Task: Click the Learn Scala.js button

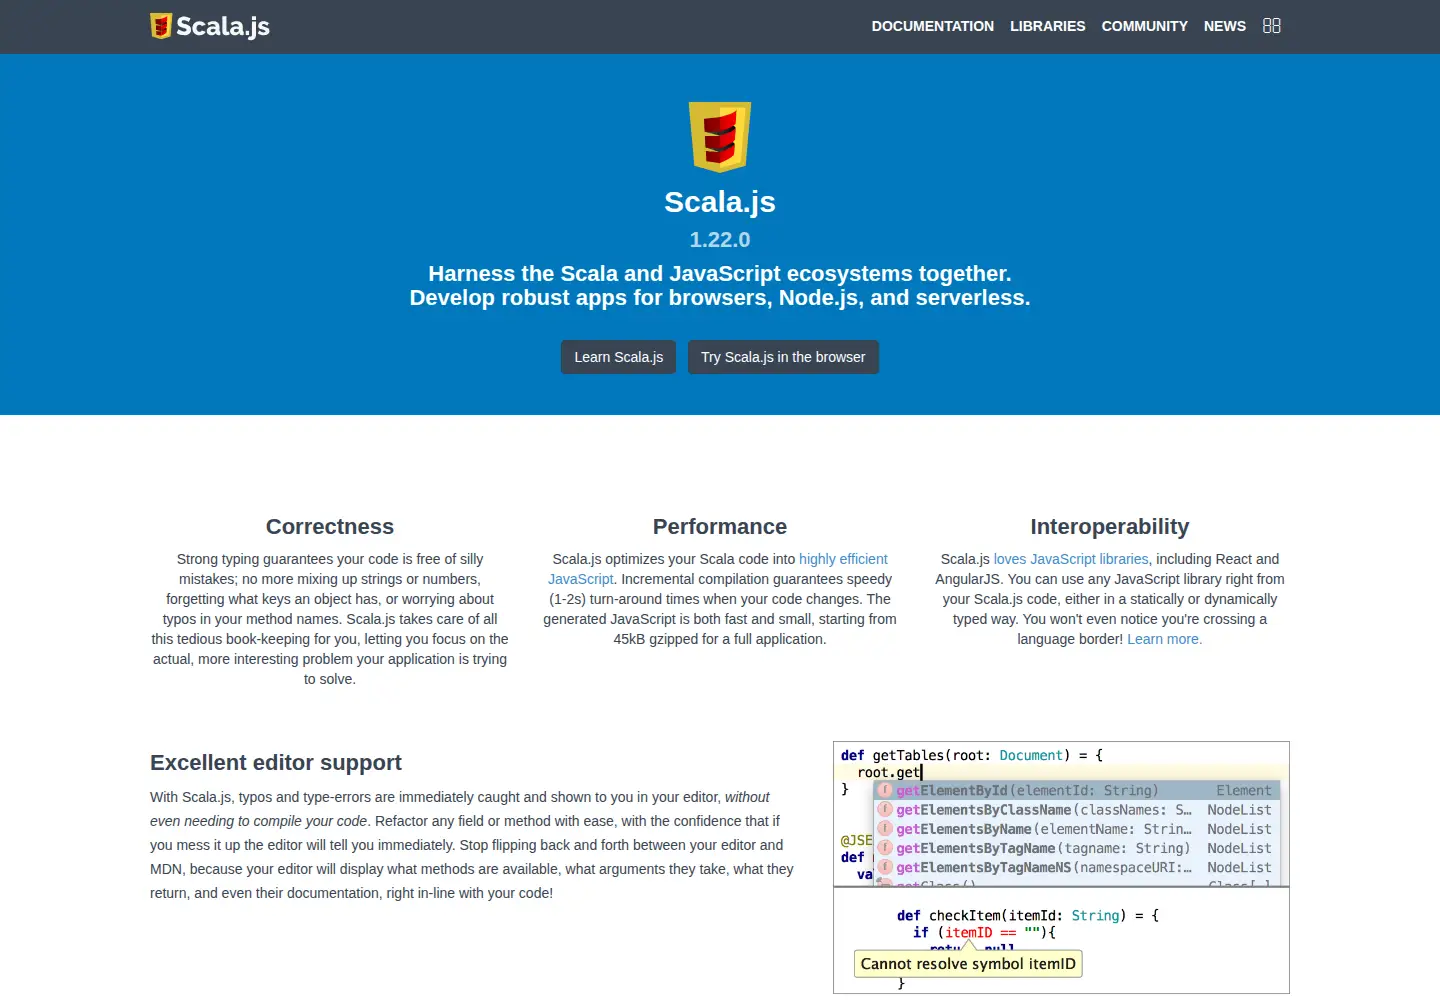Action: (618, 357)
